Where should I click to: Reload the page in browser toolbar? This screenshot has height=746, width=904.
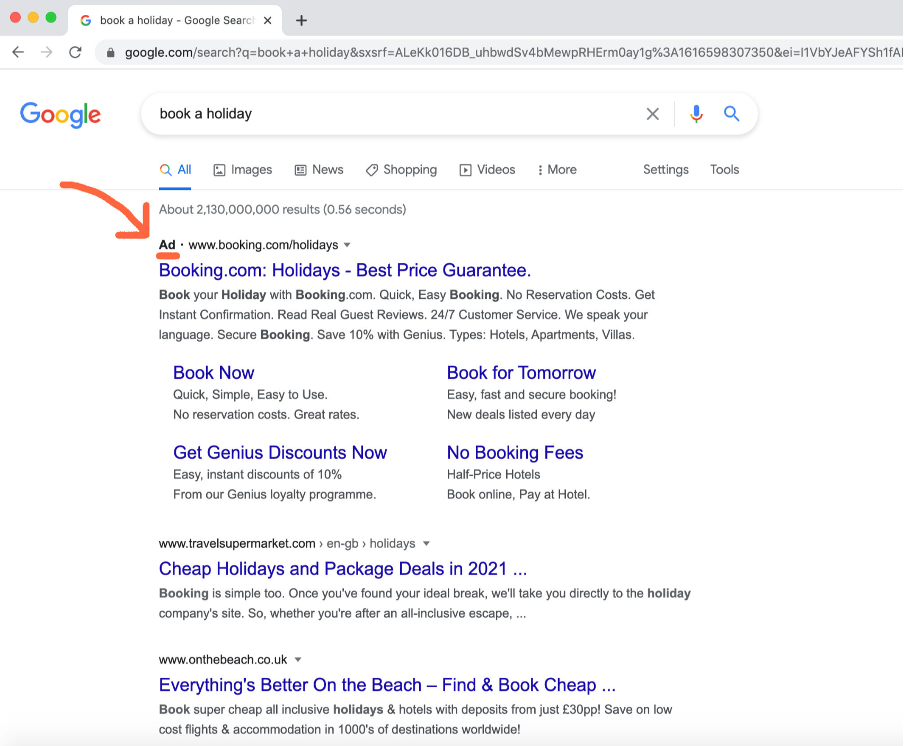click(x=75, y=52)
